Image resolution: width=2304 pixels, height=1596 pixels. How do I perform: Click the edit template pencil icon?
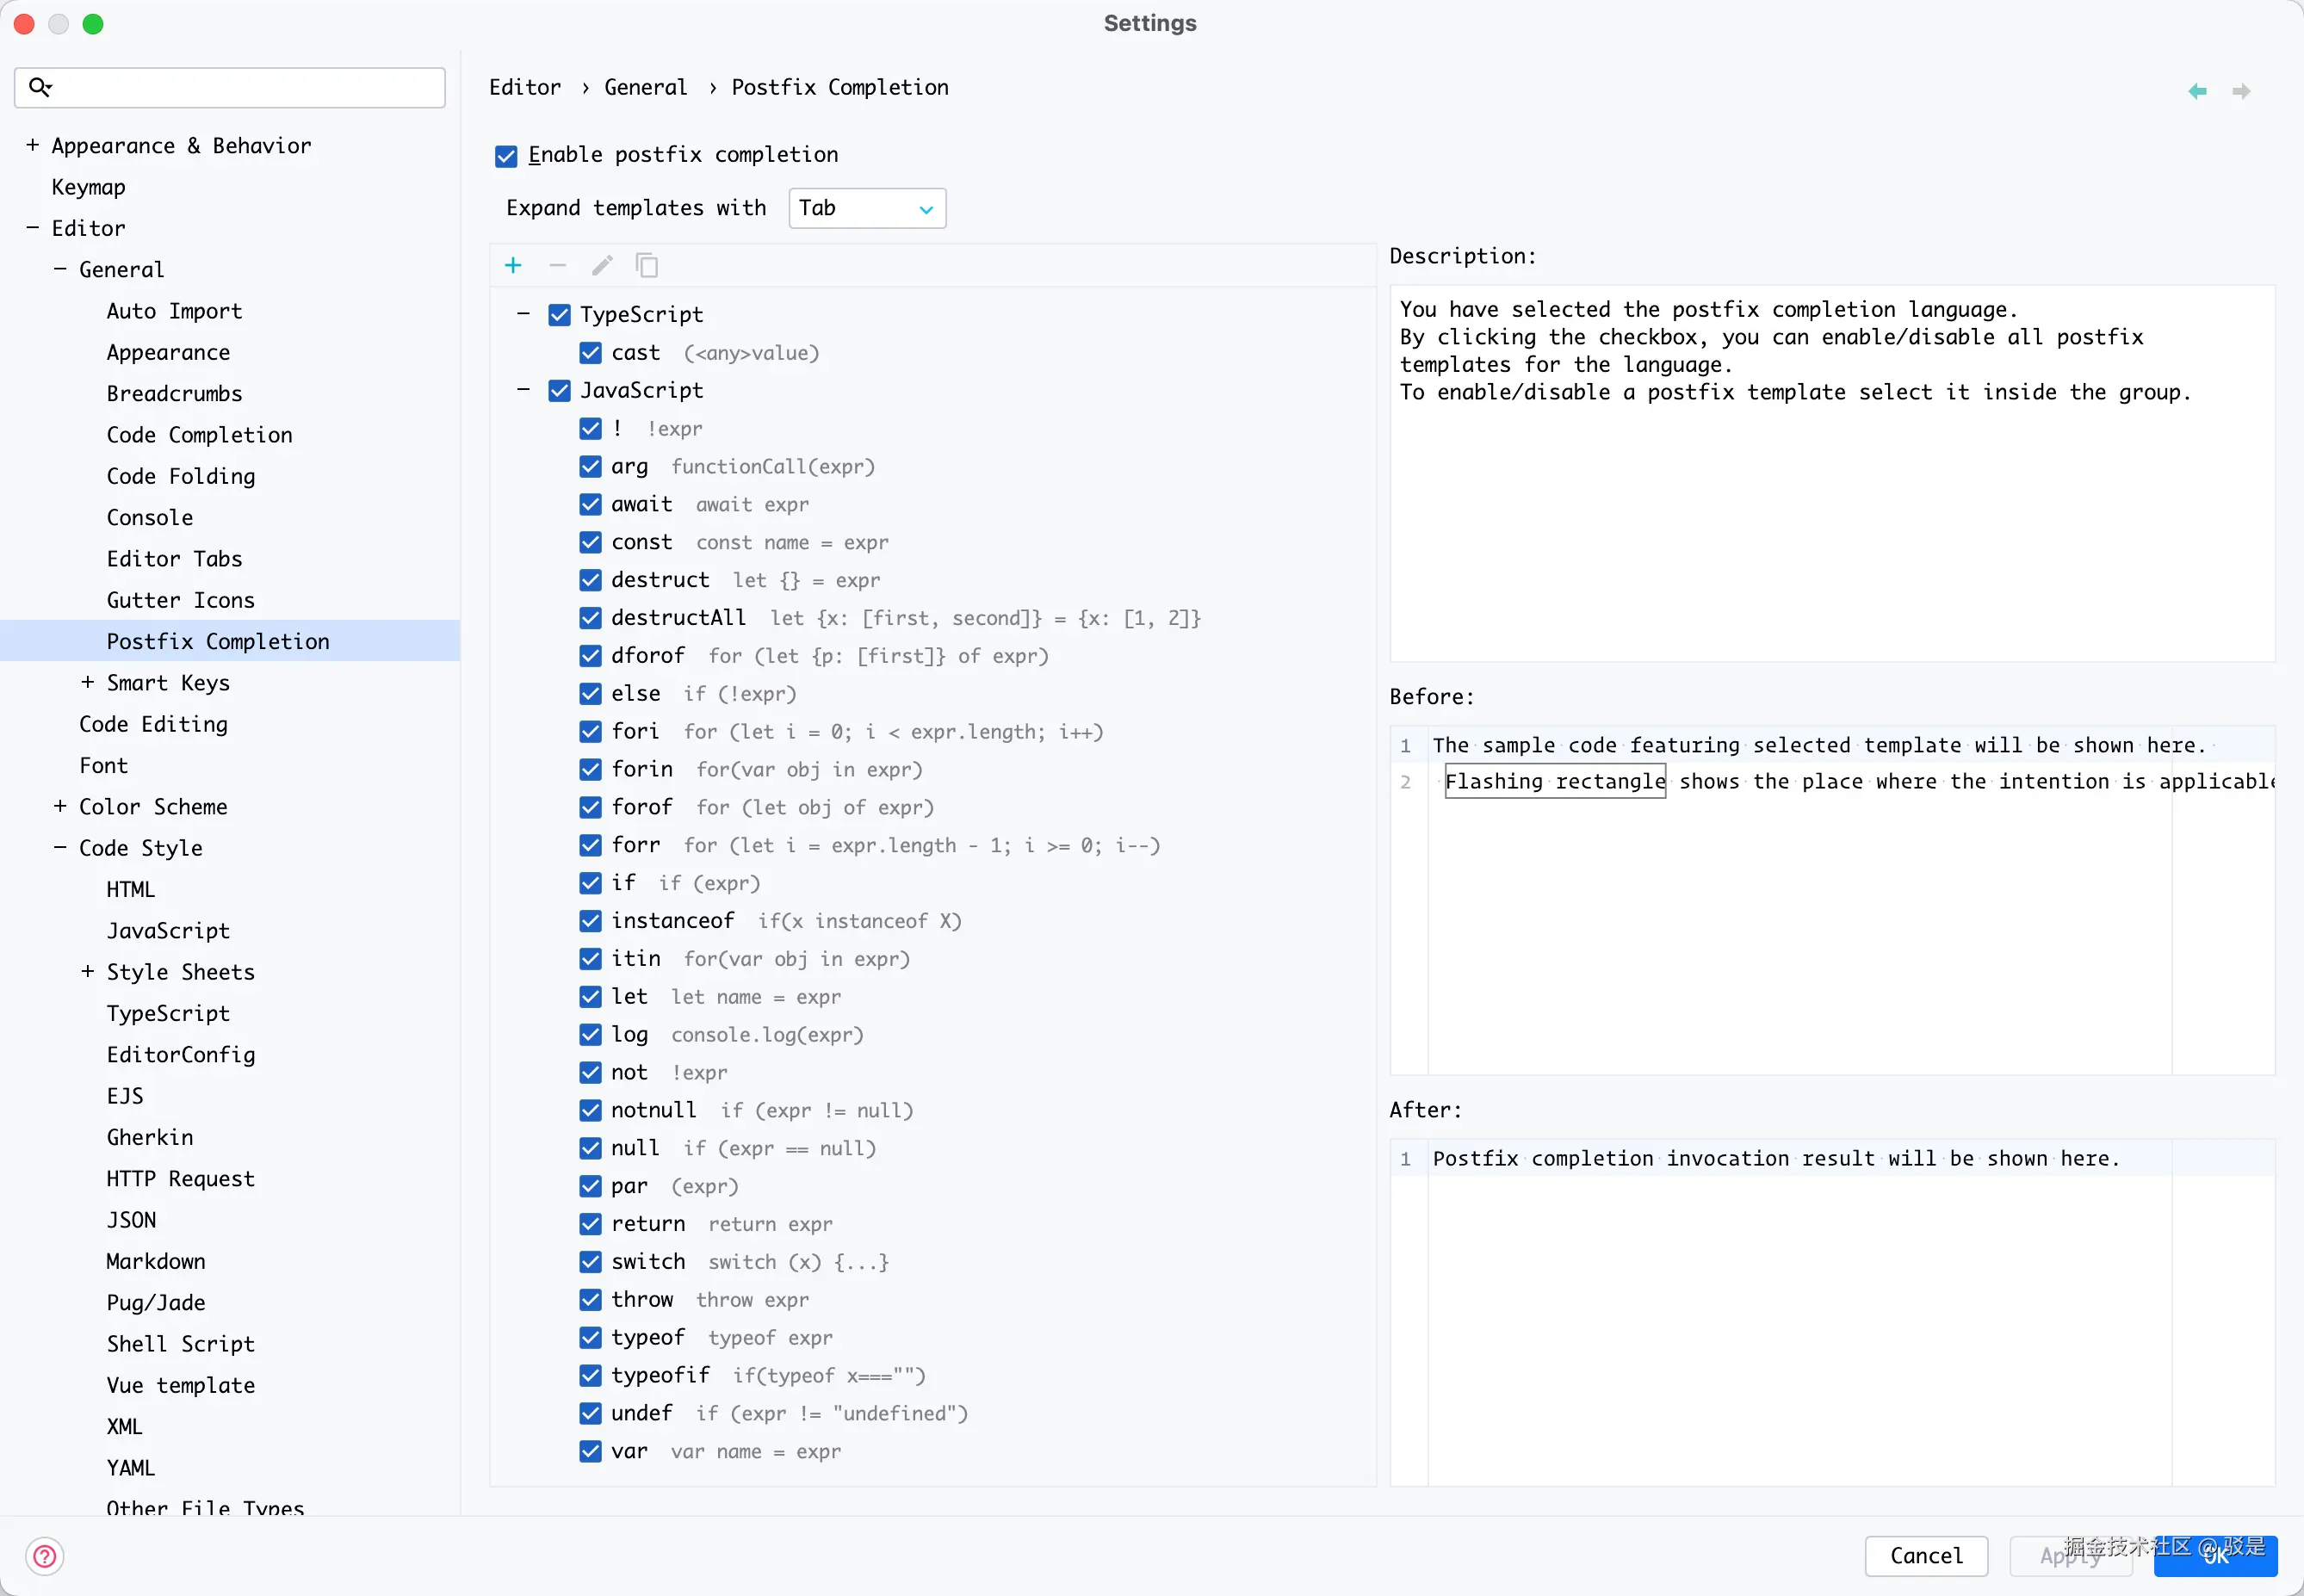602,265
